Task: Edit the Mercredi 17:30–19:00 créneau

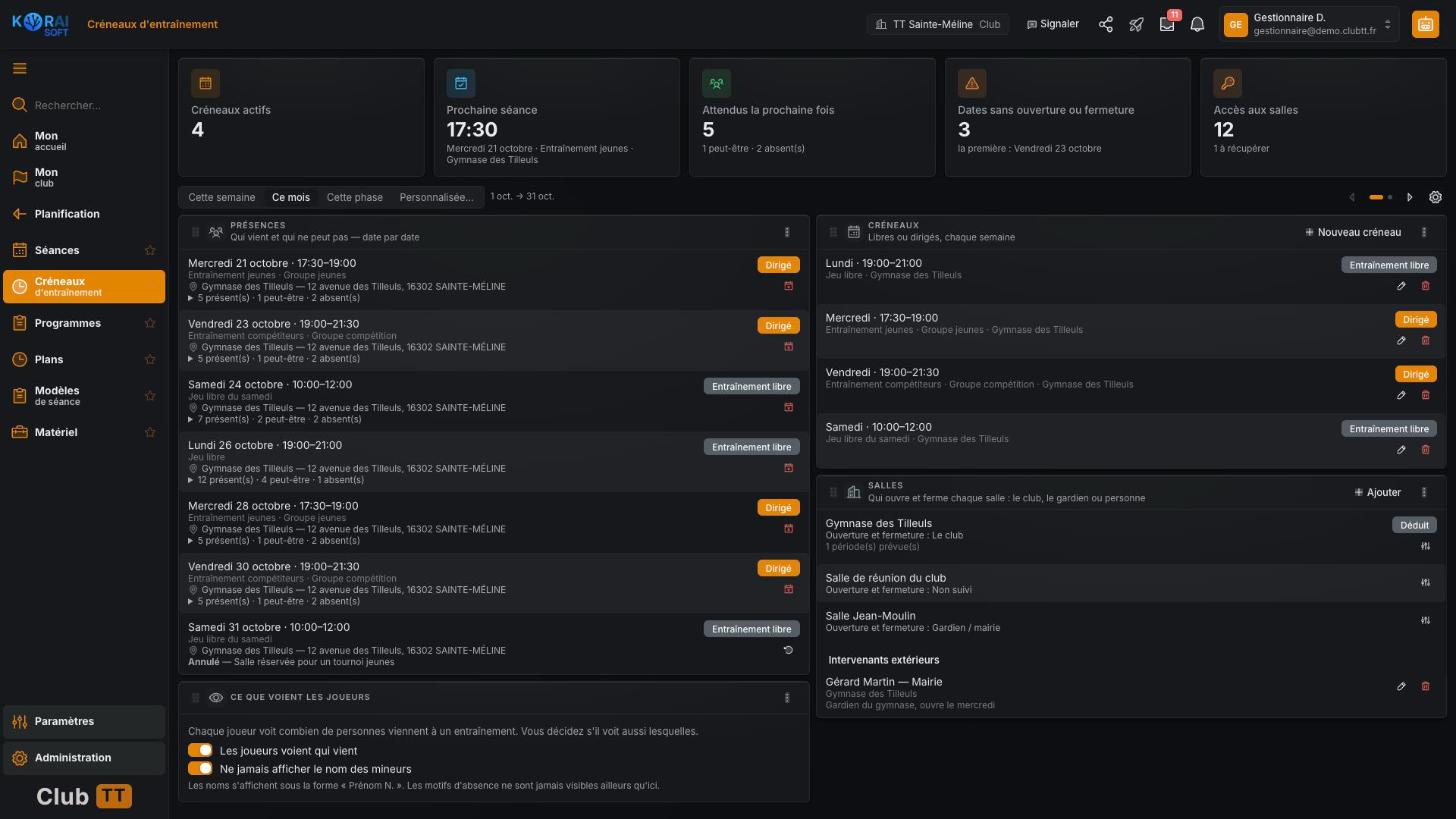Action: click(x=1401, y=341)
